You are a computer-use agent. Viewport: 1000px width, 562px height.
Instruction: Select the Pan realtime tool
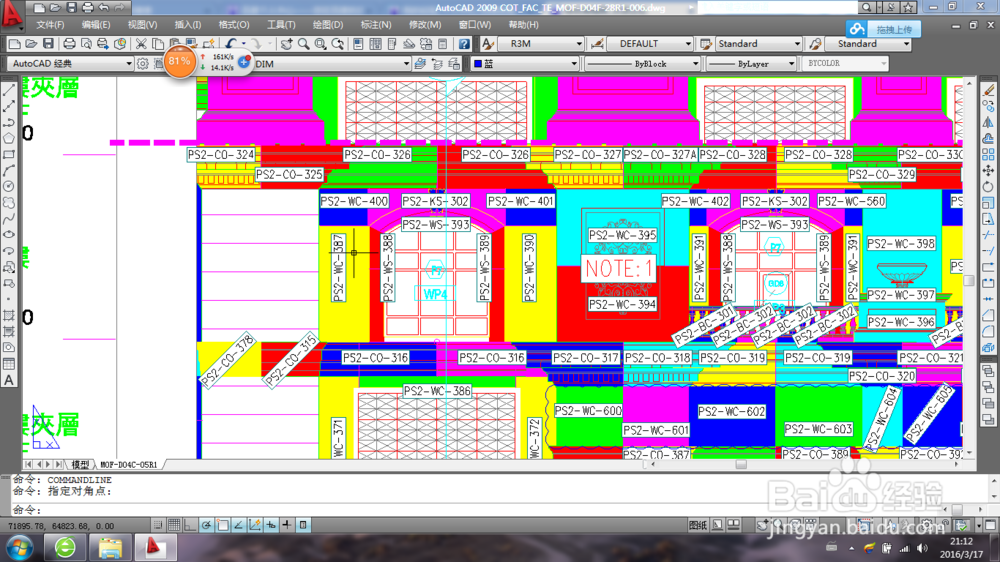coord(287,44)
